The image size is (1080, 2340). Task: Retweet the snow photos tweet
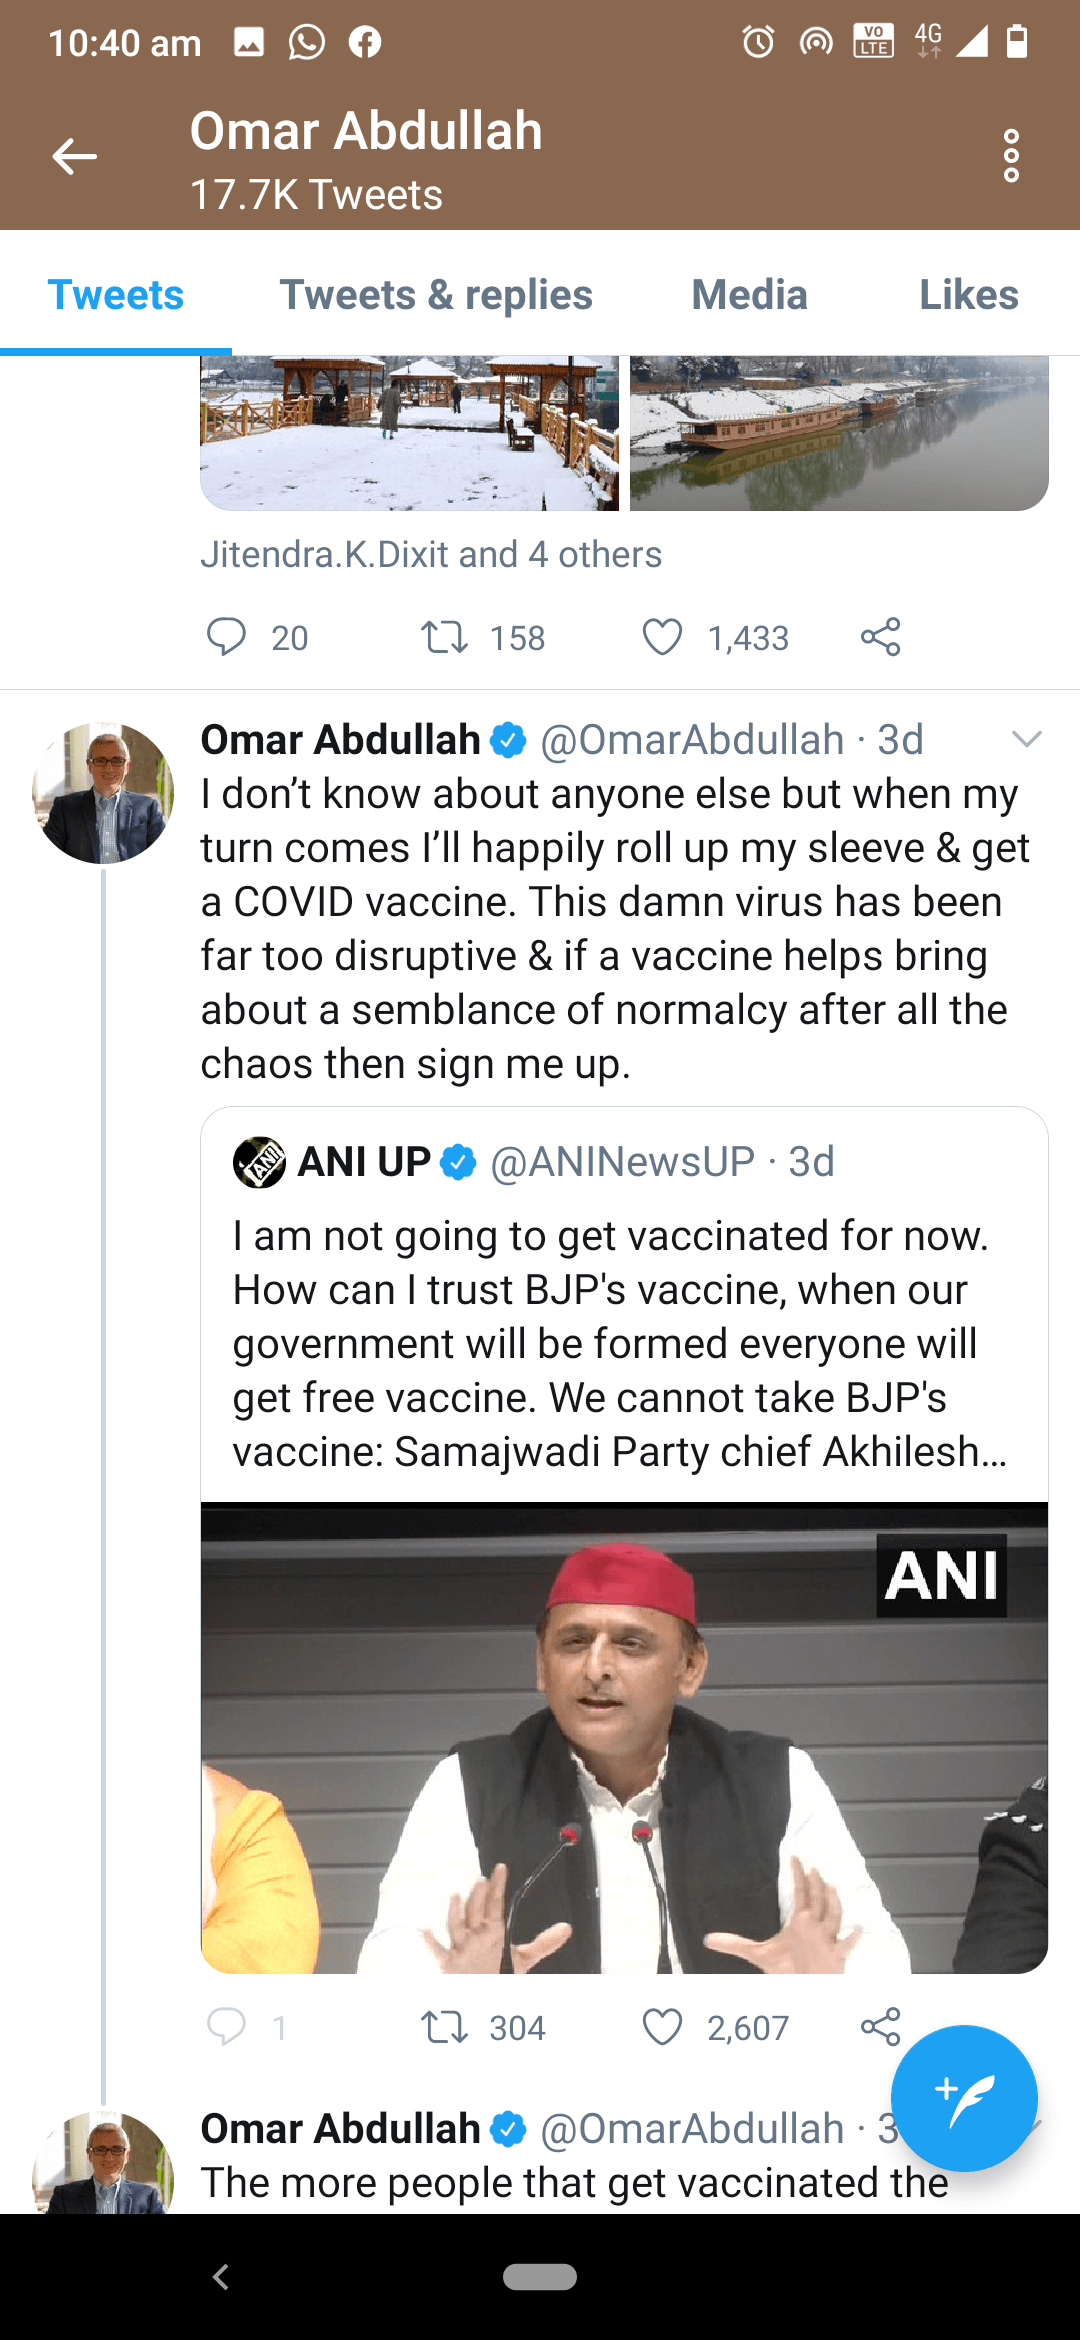(445, 637)
